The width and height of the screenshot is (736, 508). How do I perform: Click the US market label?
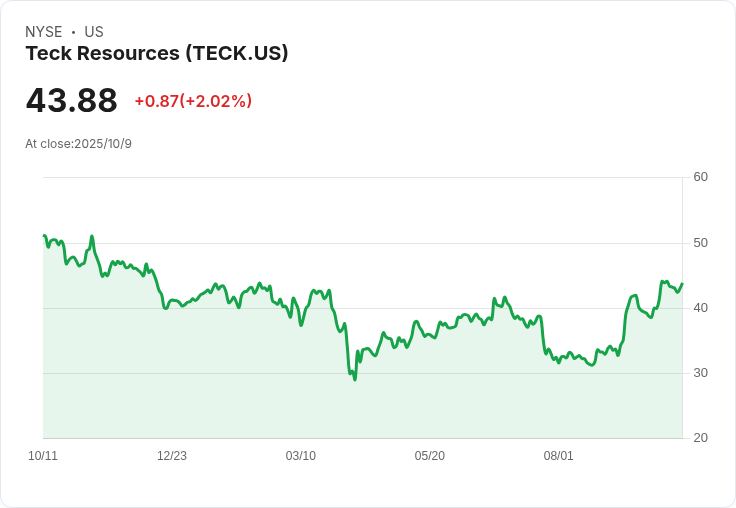tap(94, 32)
